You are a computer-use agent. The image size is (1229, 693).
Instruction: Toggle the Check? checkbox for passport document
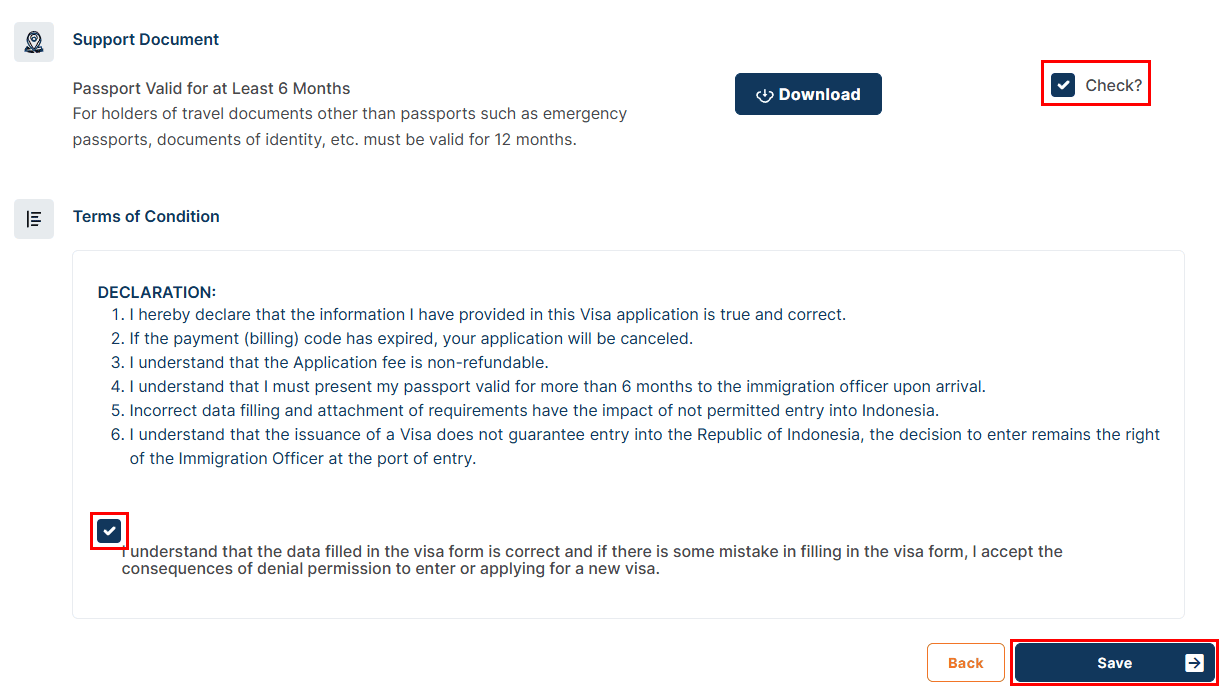click(1063, 85)
